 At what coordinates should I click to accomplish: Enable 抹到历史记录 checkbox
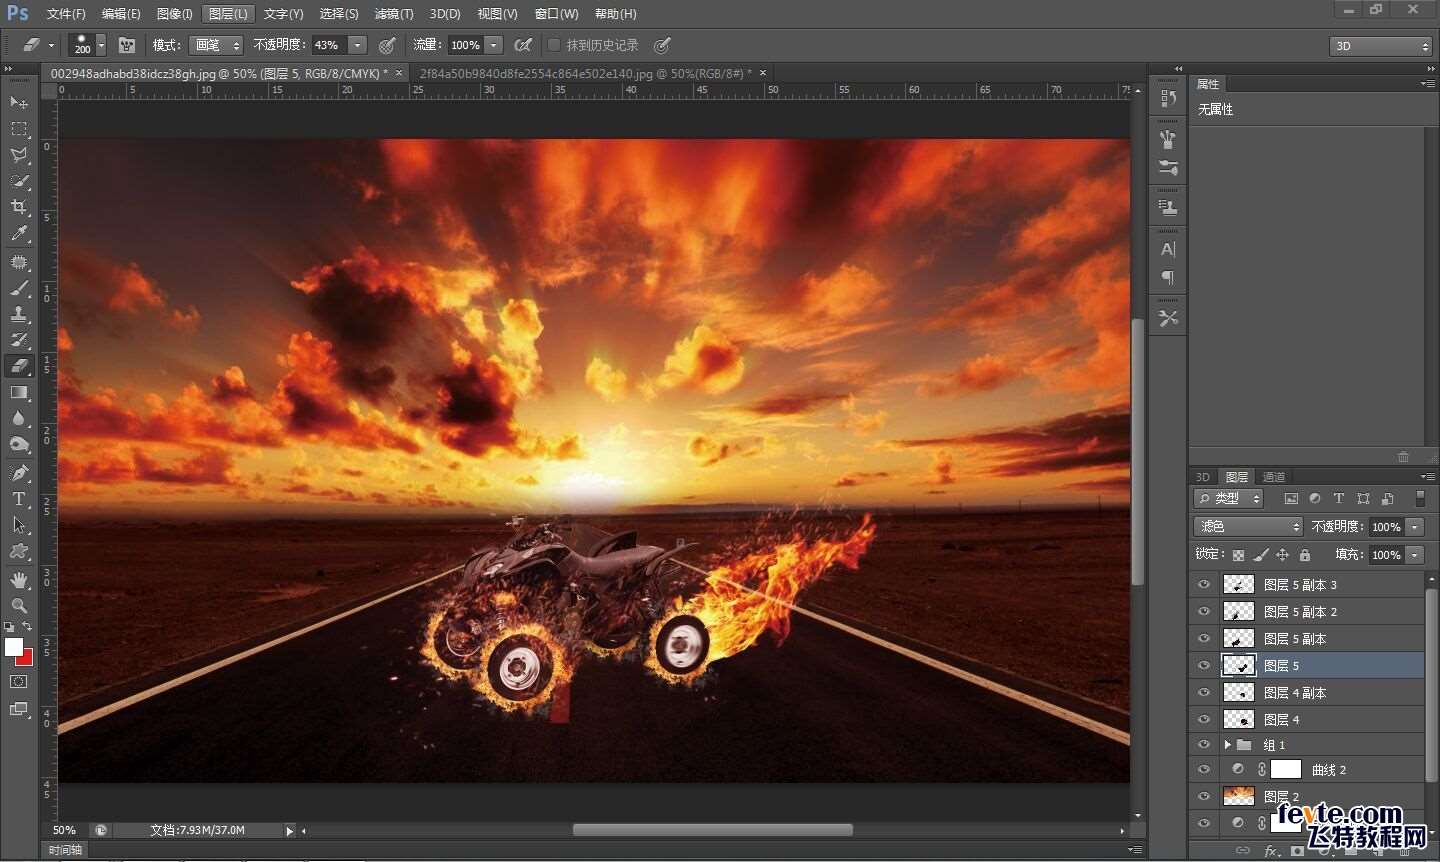[x=555, y=45]
